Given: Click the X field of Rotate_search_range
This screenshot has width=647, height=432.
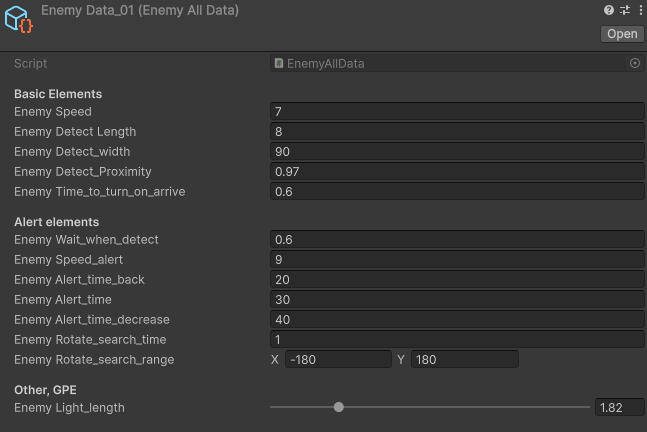Looking at the screenshot, I should click(338, 359).
